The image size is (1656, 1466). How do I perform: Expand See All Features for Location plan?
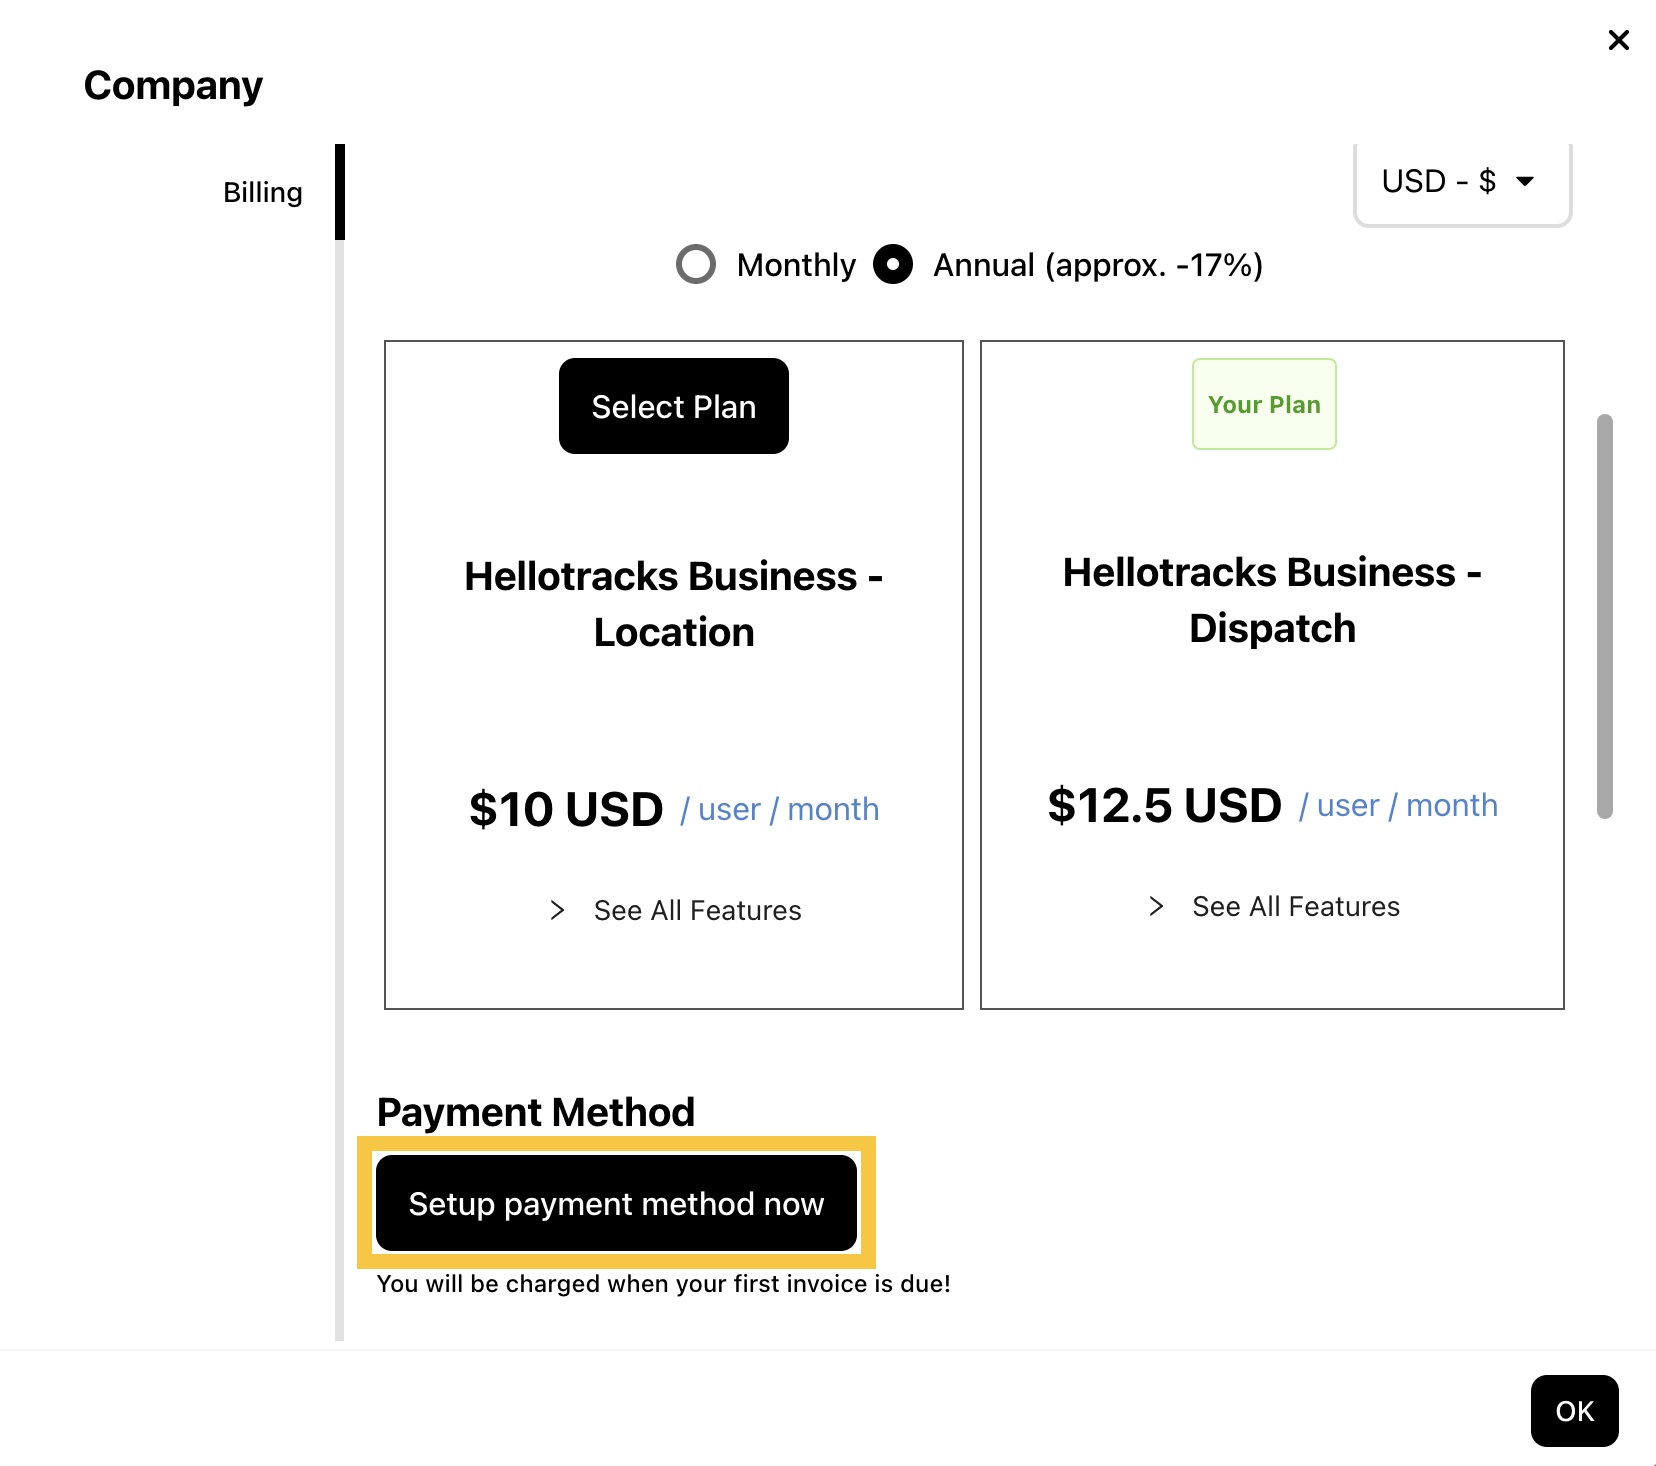pos(697,910)
